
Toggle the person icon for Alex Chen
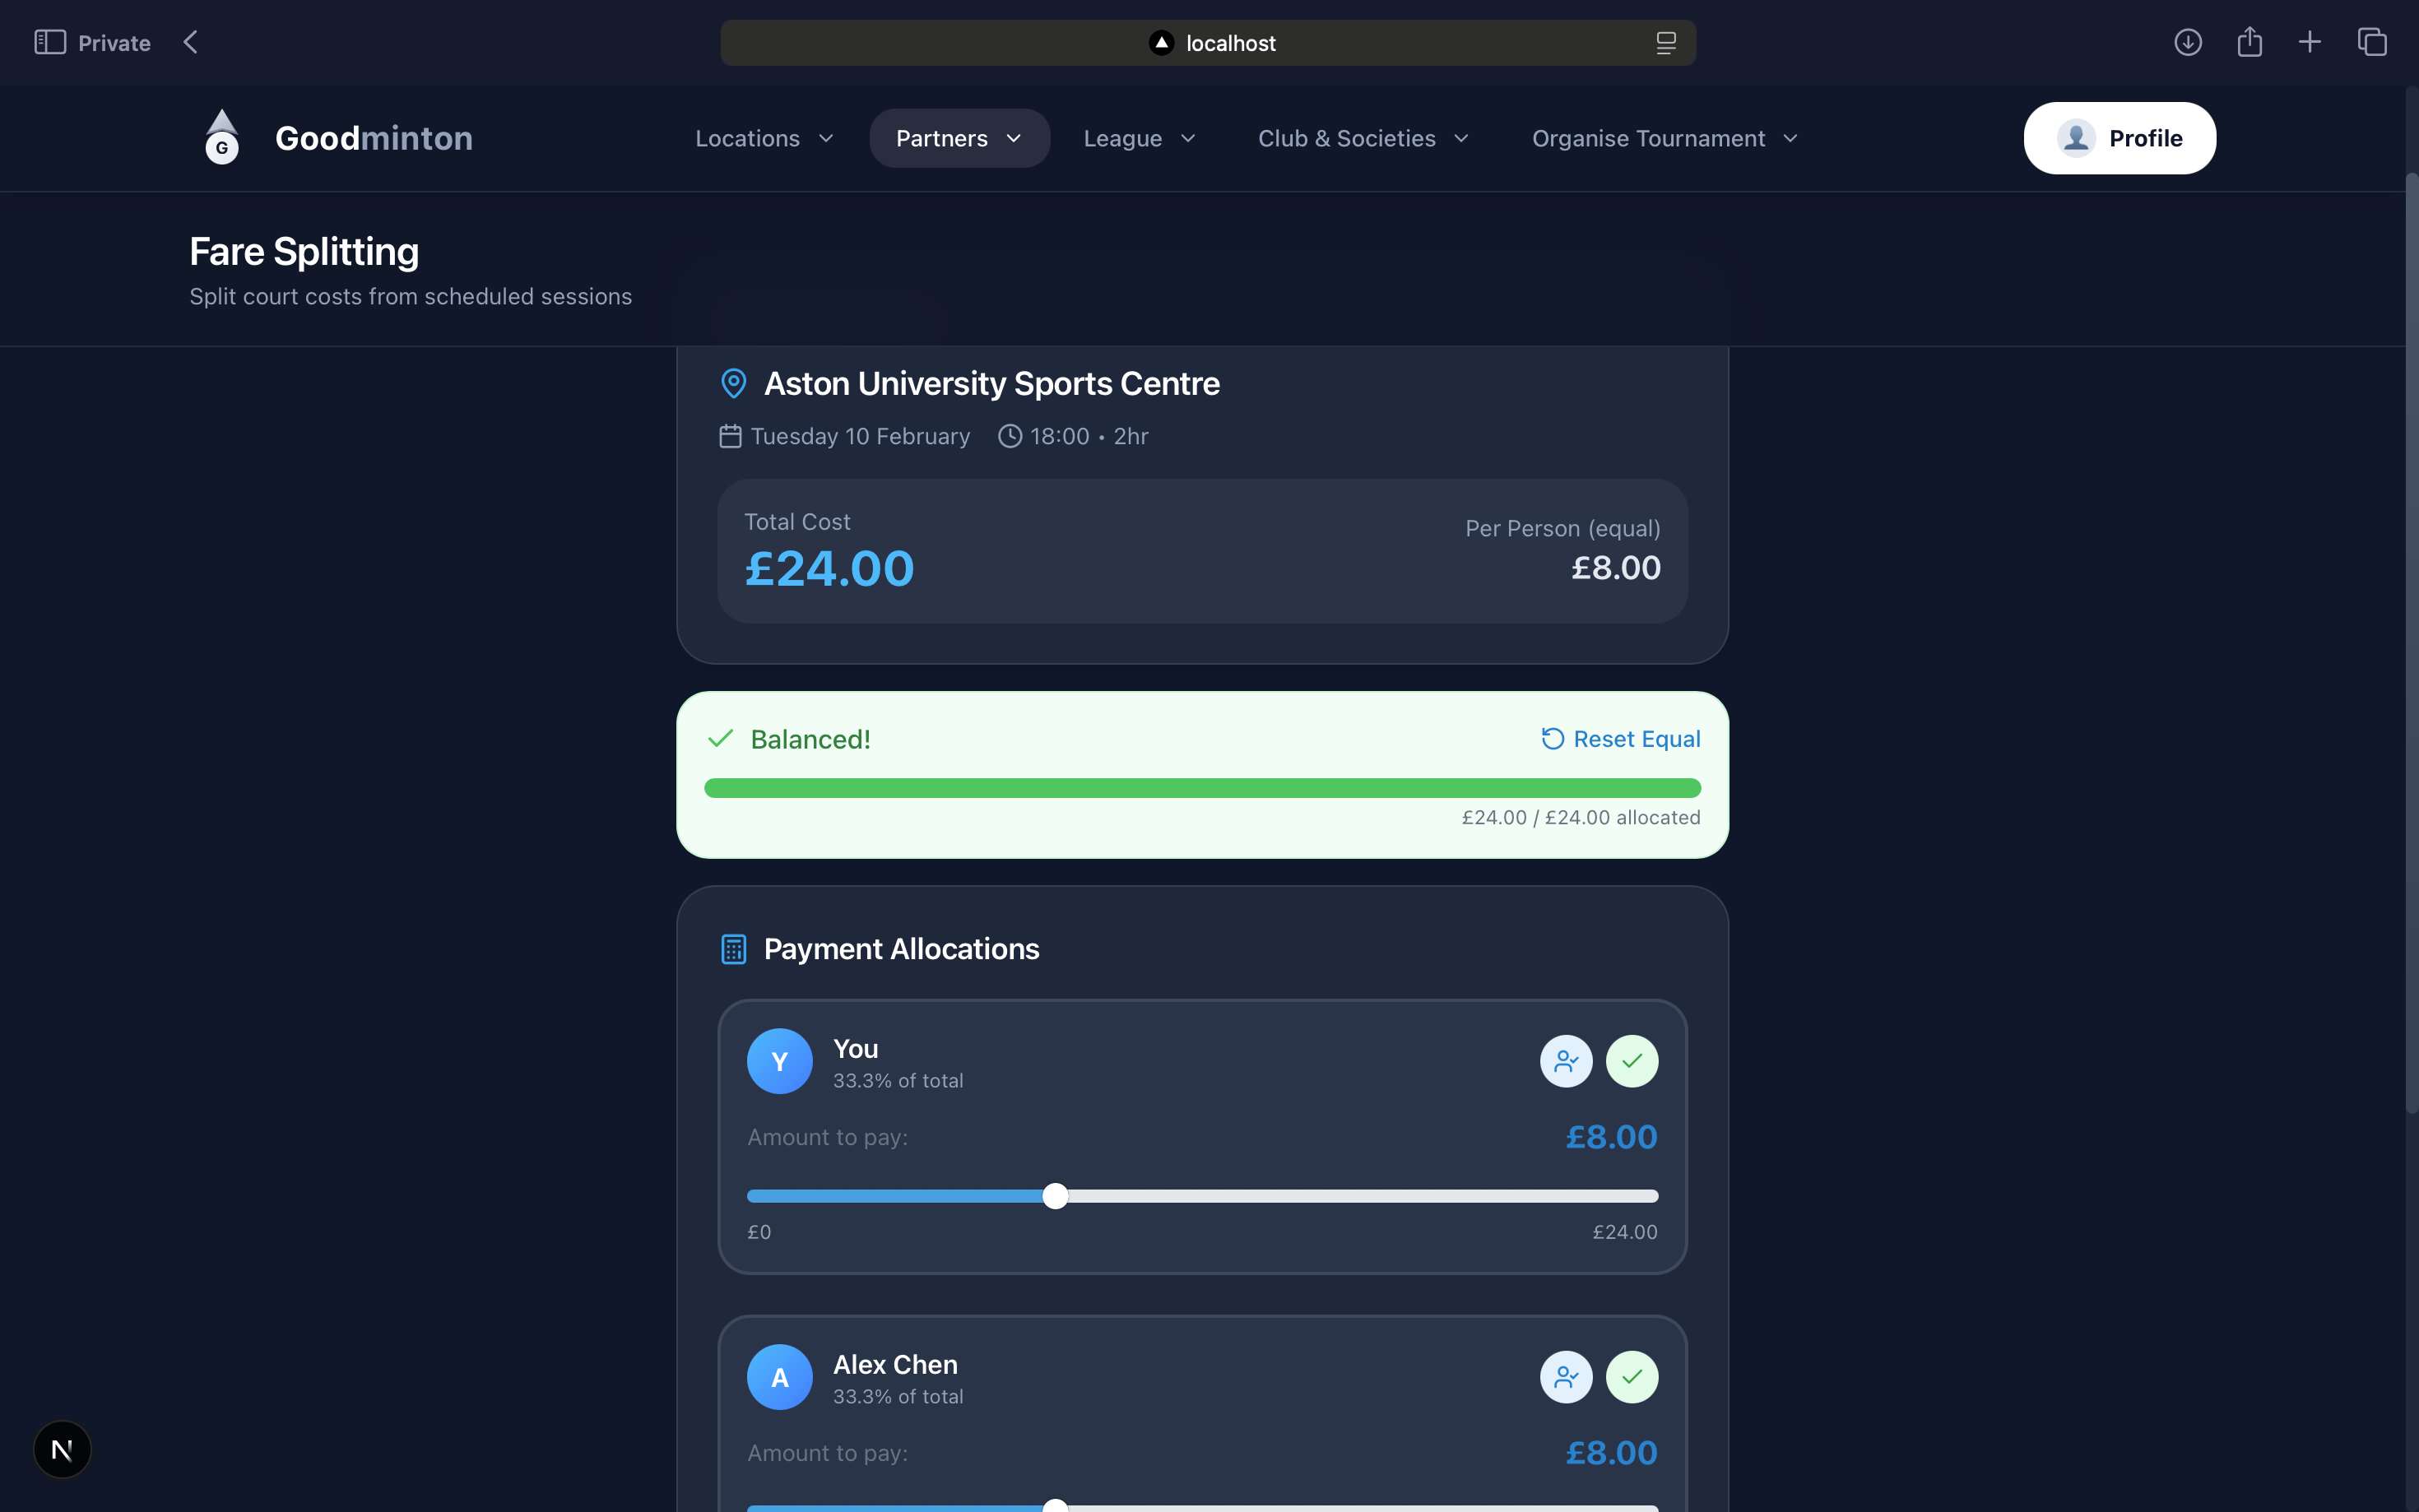click(x=1565, y=1377)
